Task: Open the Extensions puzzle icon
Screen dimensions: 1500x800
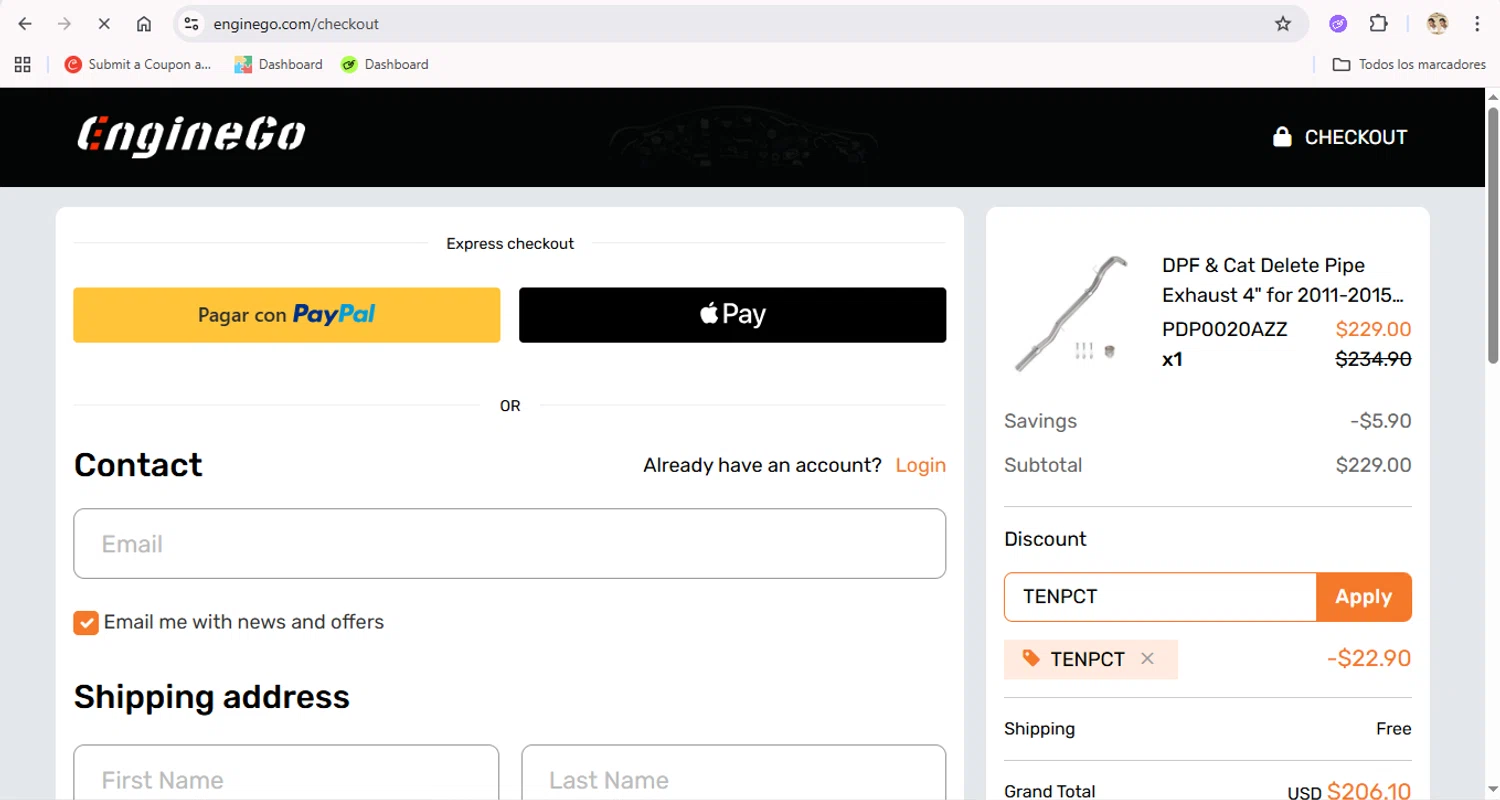Action: (1379, 24)
